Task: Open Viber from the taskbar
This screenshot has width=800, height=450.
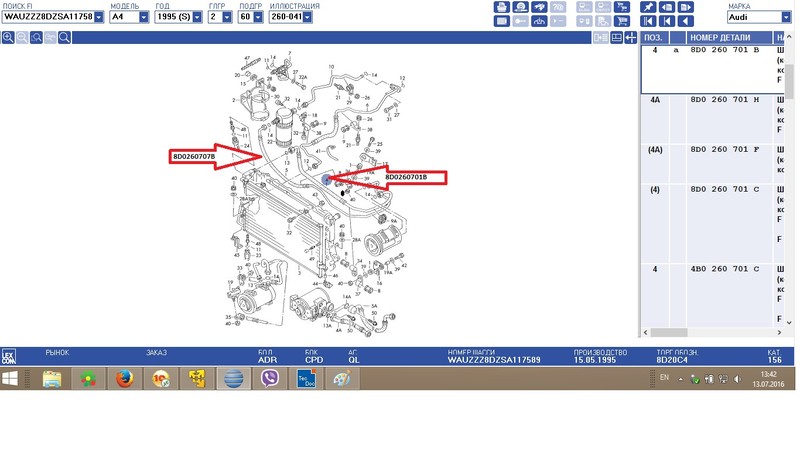Action: 269,379
